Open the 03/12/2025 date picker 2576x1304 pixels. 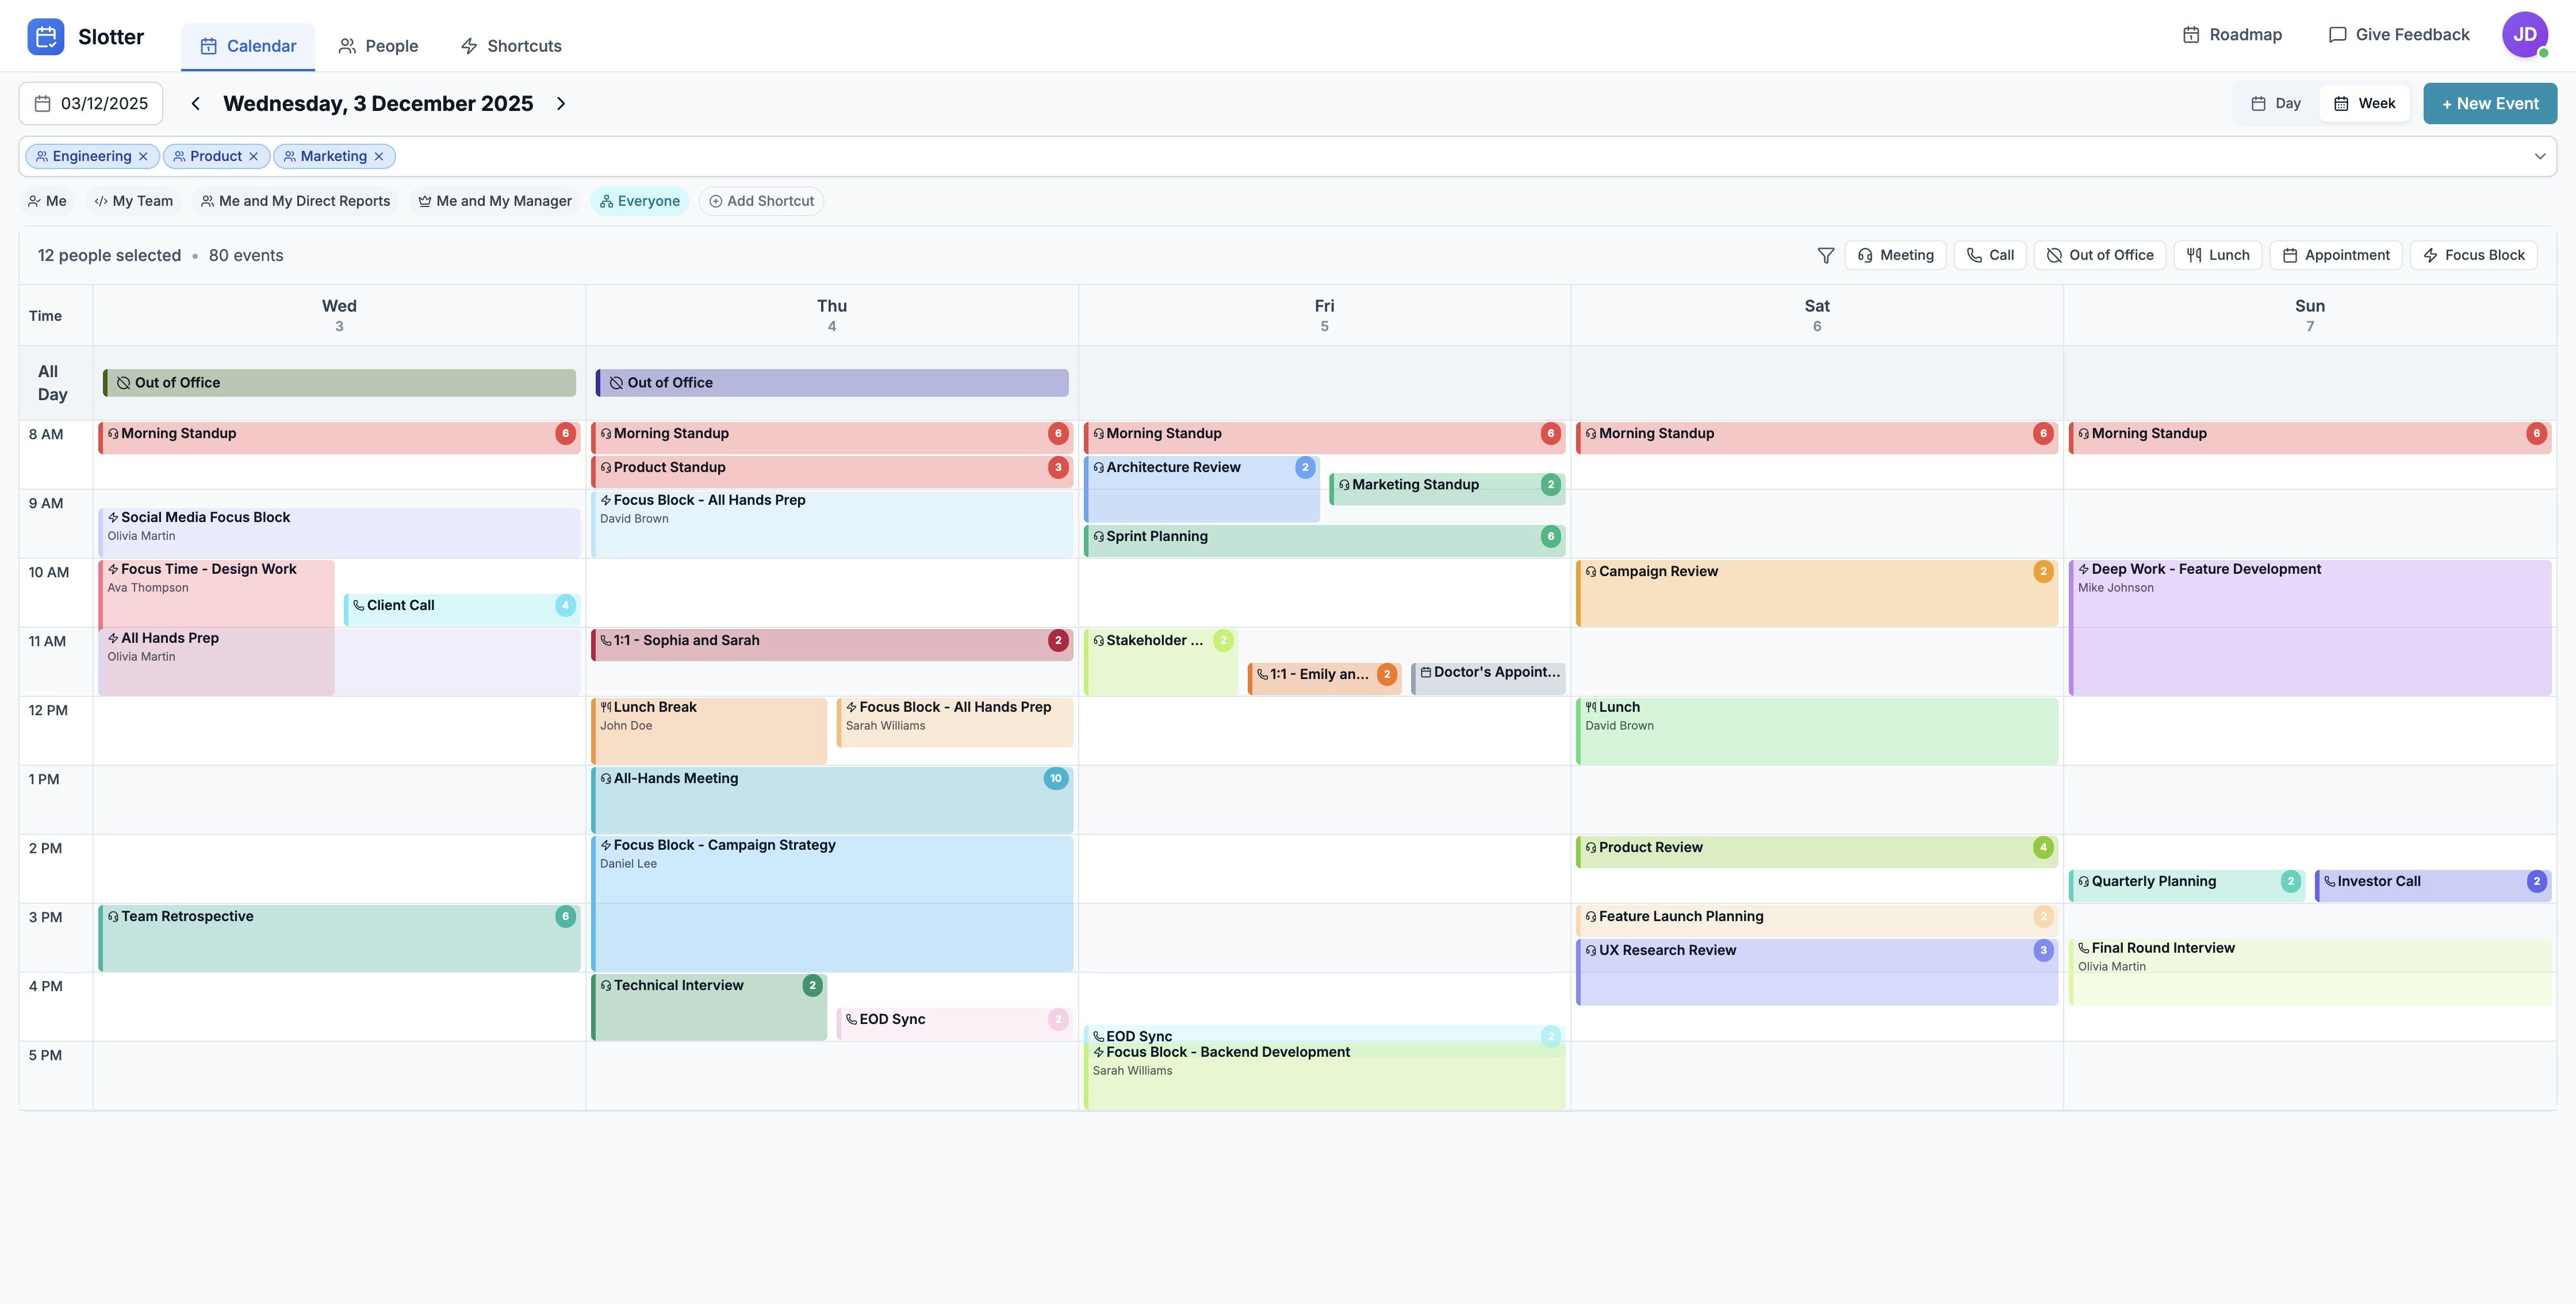coord(91,104)
